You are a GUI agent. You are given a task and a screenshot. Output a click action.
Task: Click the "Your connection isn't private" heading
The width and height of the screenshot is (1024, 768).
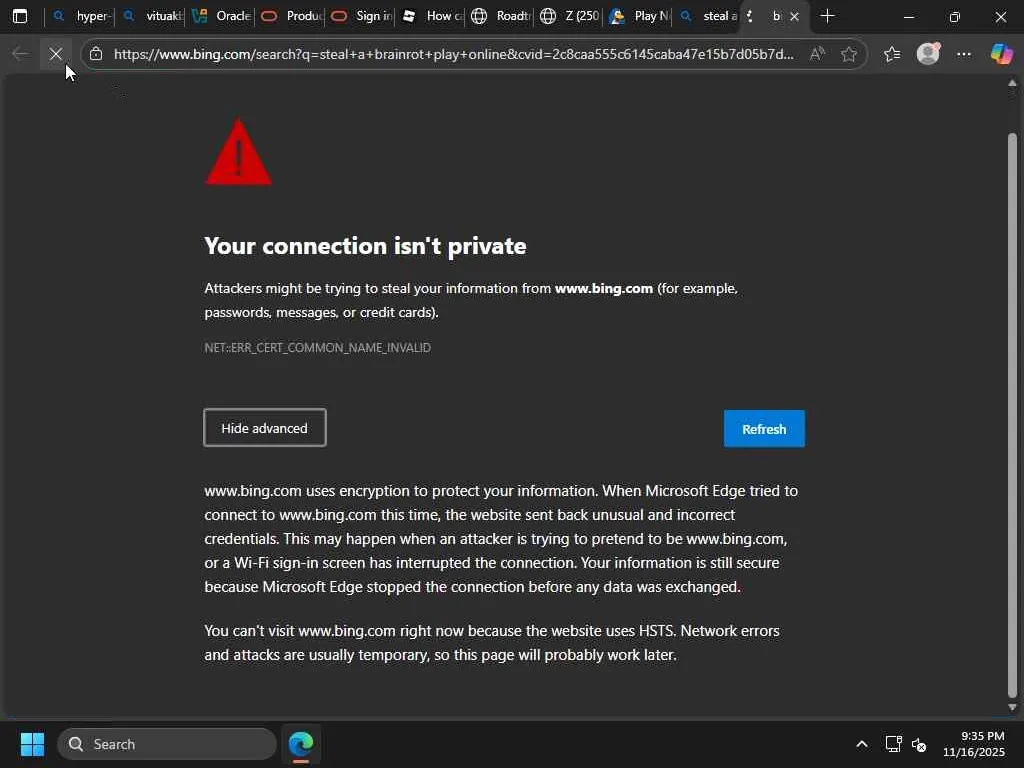[x=365, y=246]
